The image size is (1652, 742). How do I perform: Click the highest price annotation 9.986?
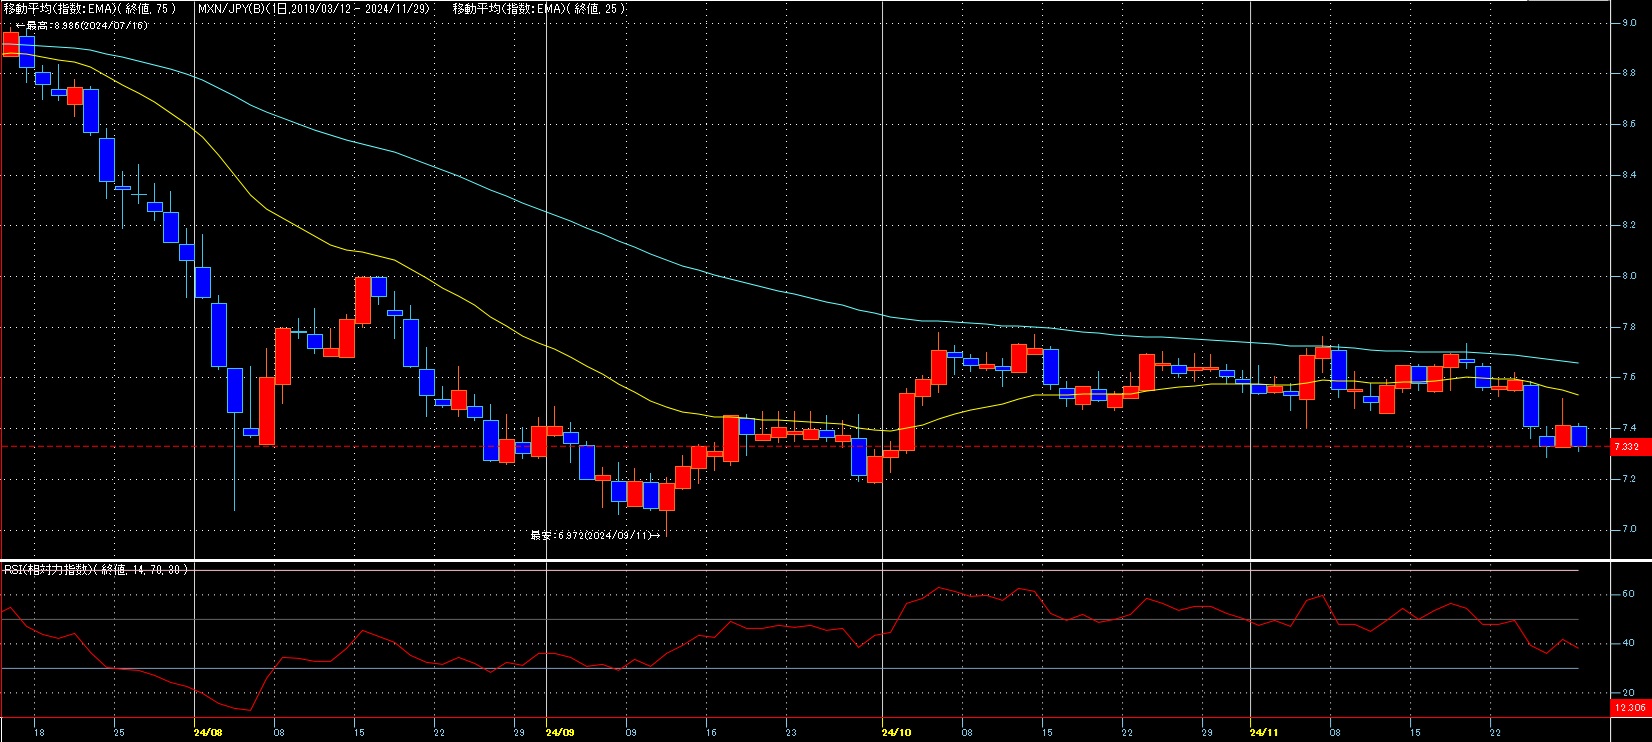click(82, 25)
